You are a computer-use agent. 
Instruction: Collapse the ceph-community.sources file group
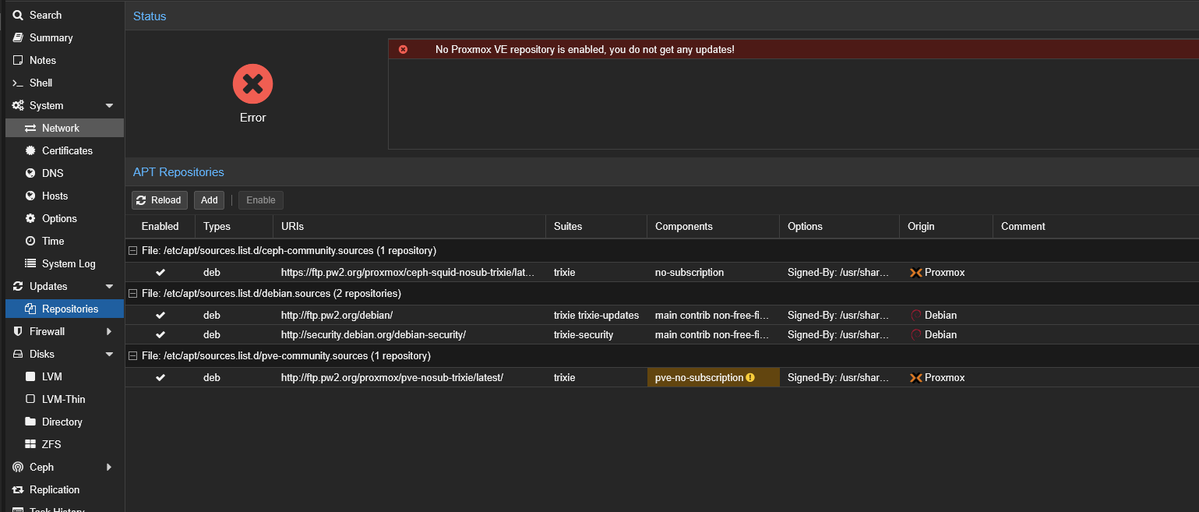pos(132,251)
